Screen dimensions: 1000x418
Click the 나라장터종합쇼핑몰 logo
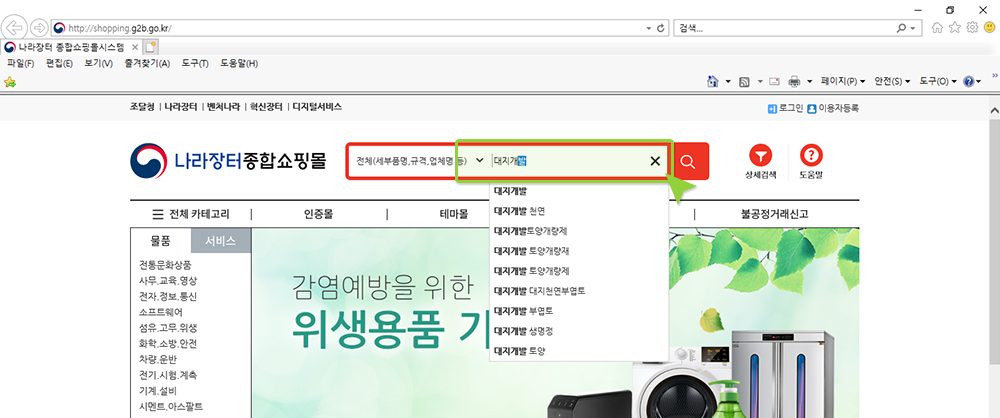coord(228,160)
